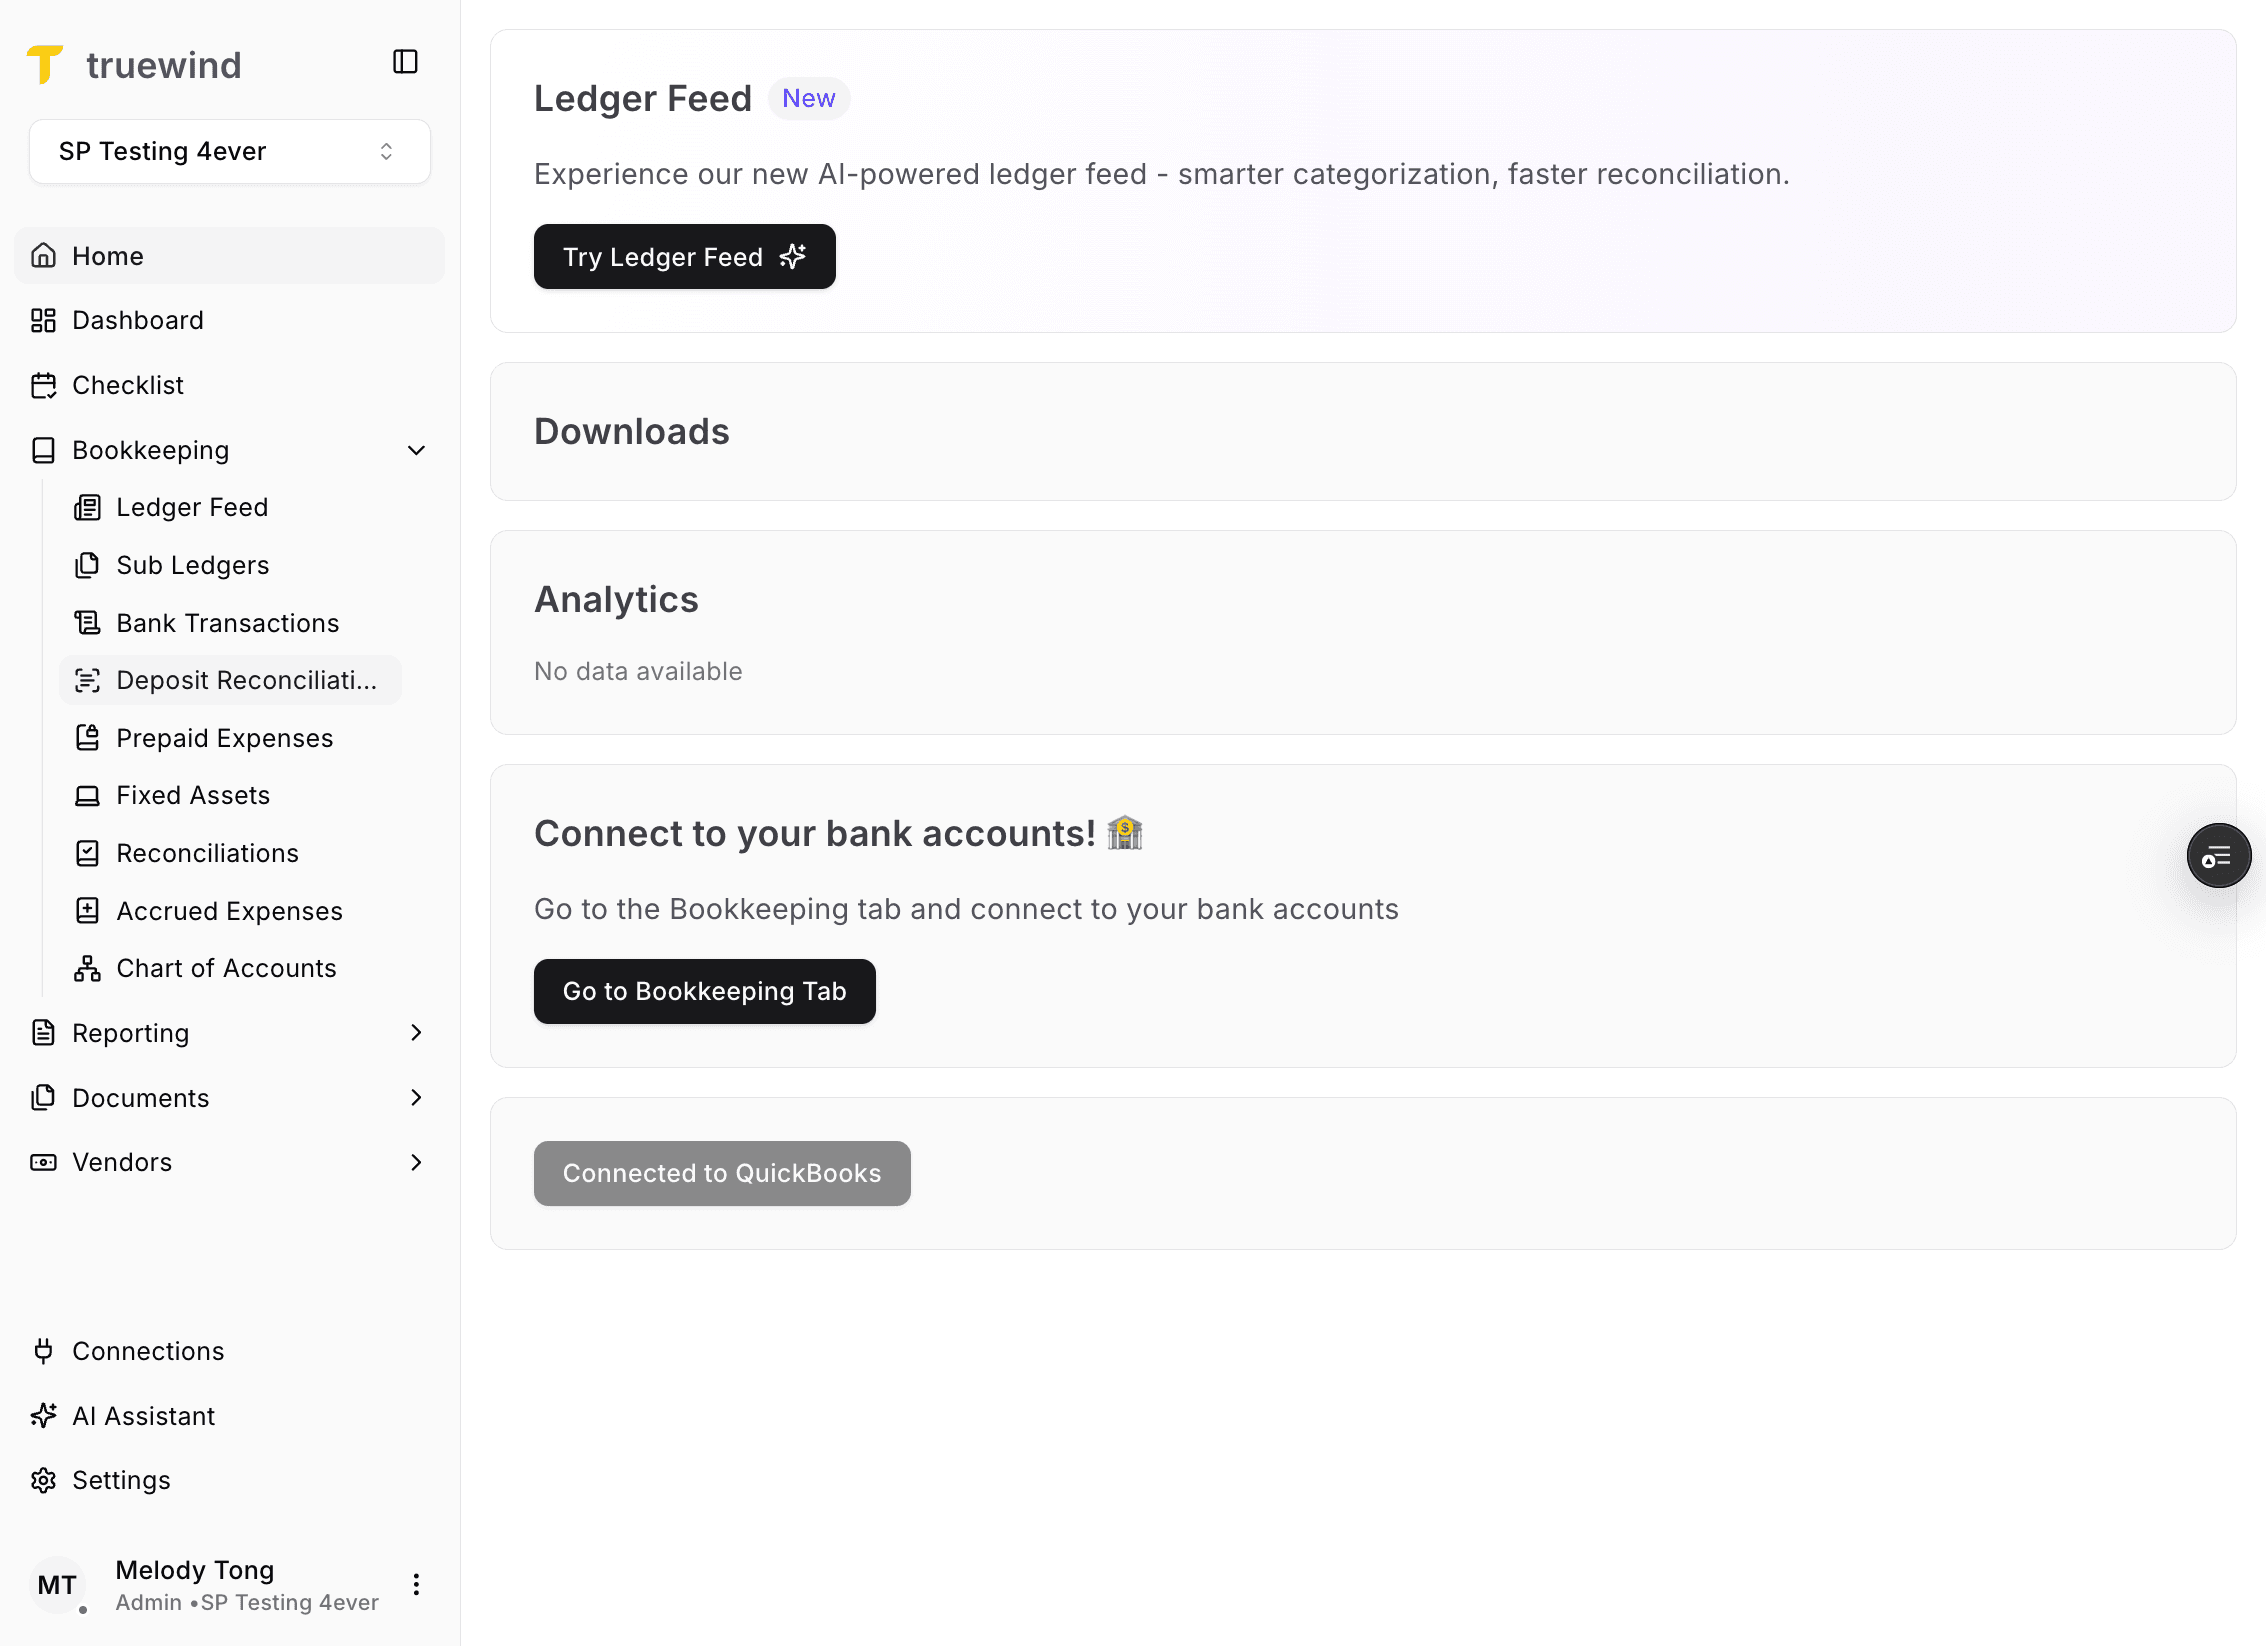2266x1646 pixels.
Task: Switch to the Dashboard page
Action: (x=137, y=320)
